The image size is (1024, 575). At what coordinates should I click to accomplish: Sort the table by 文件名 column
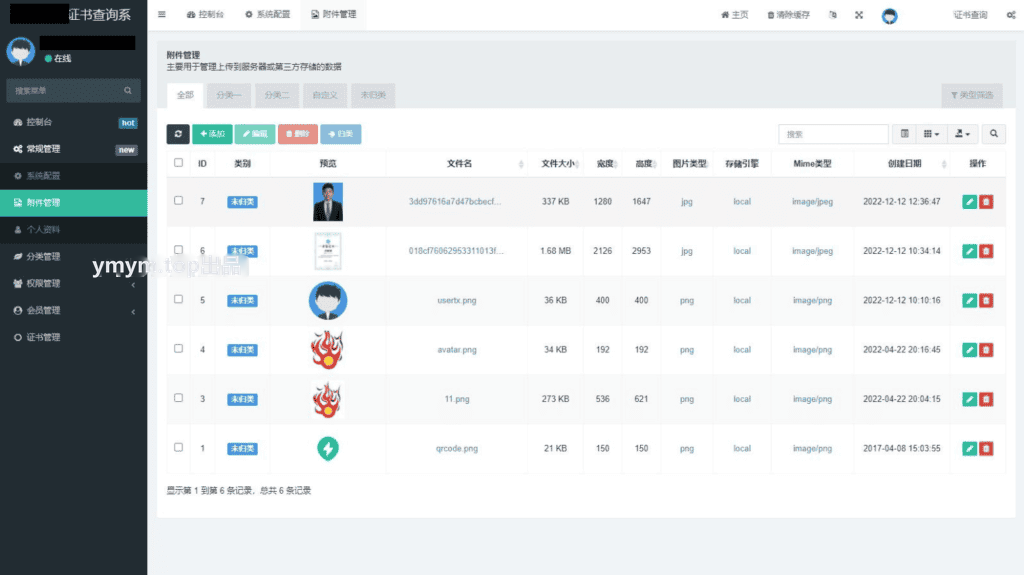(459, 163)
